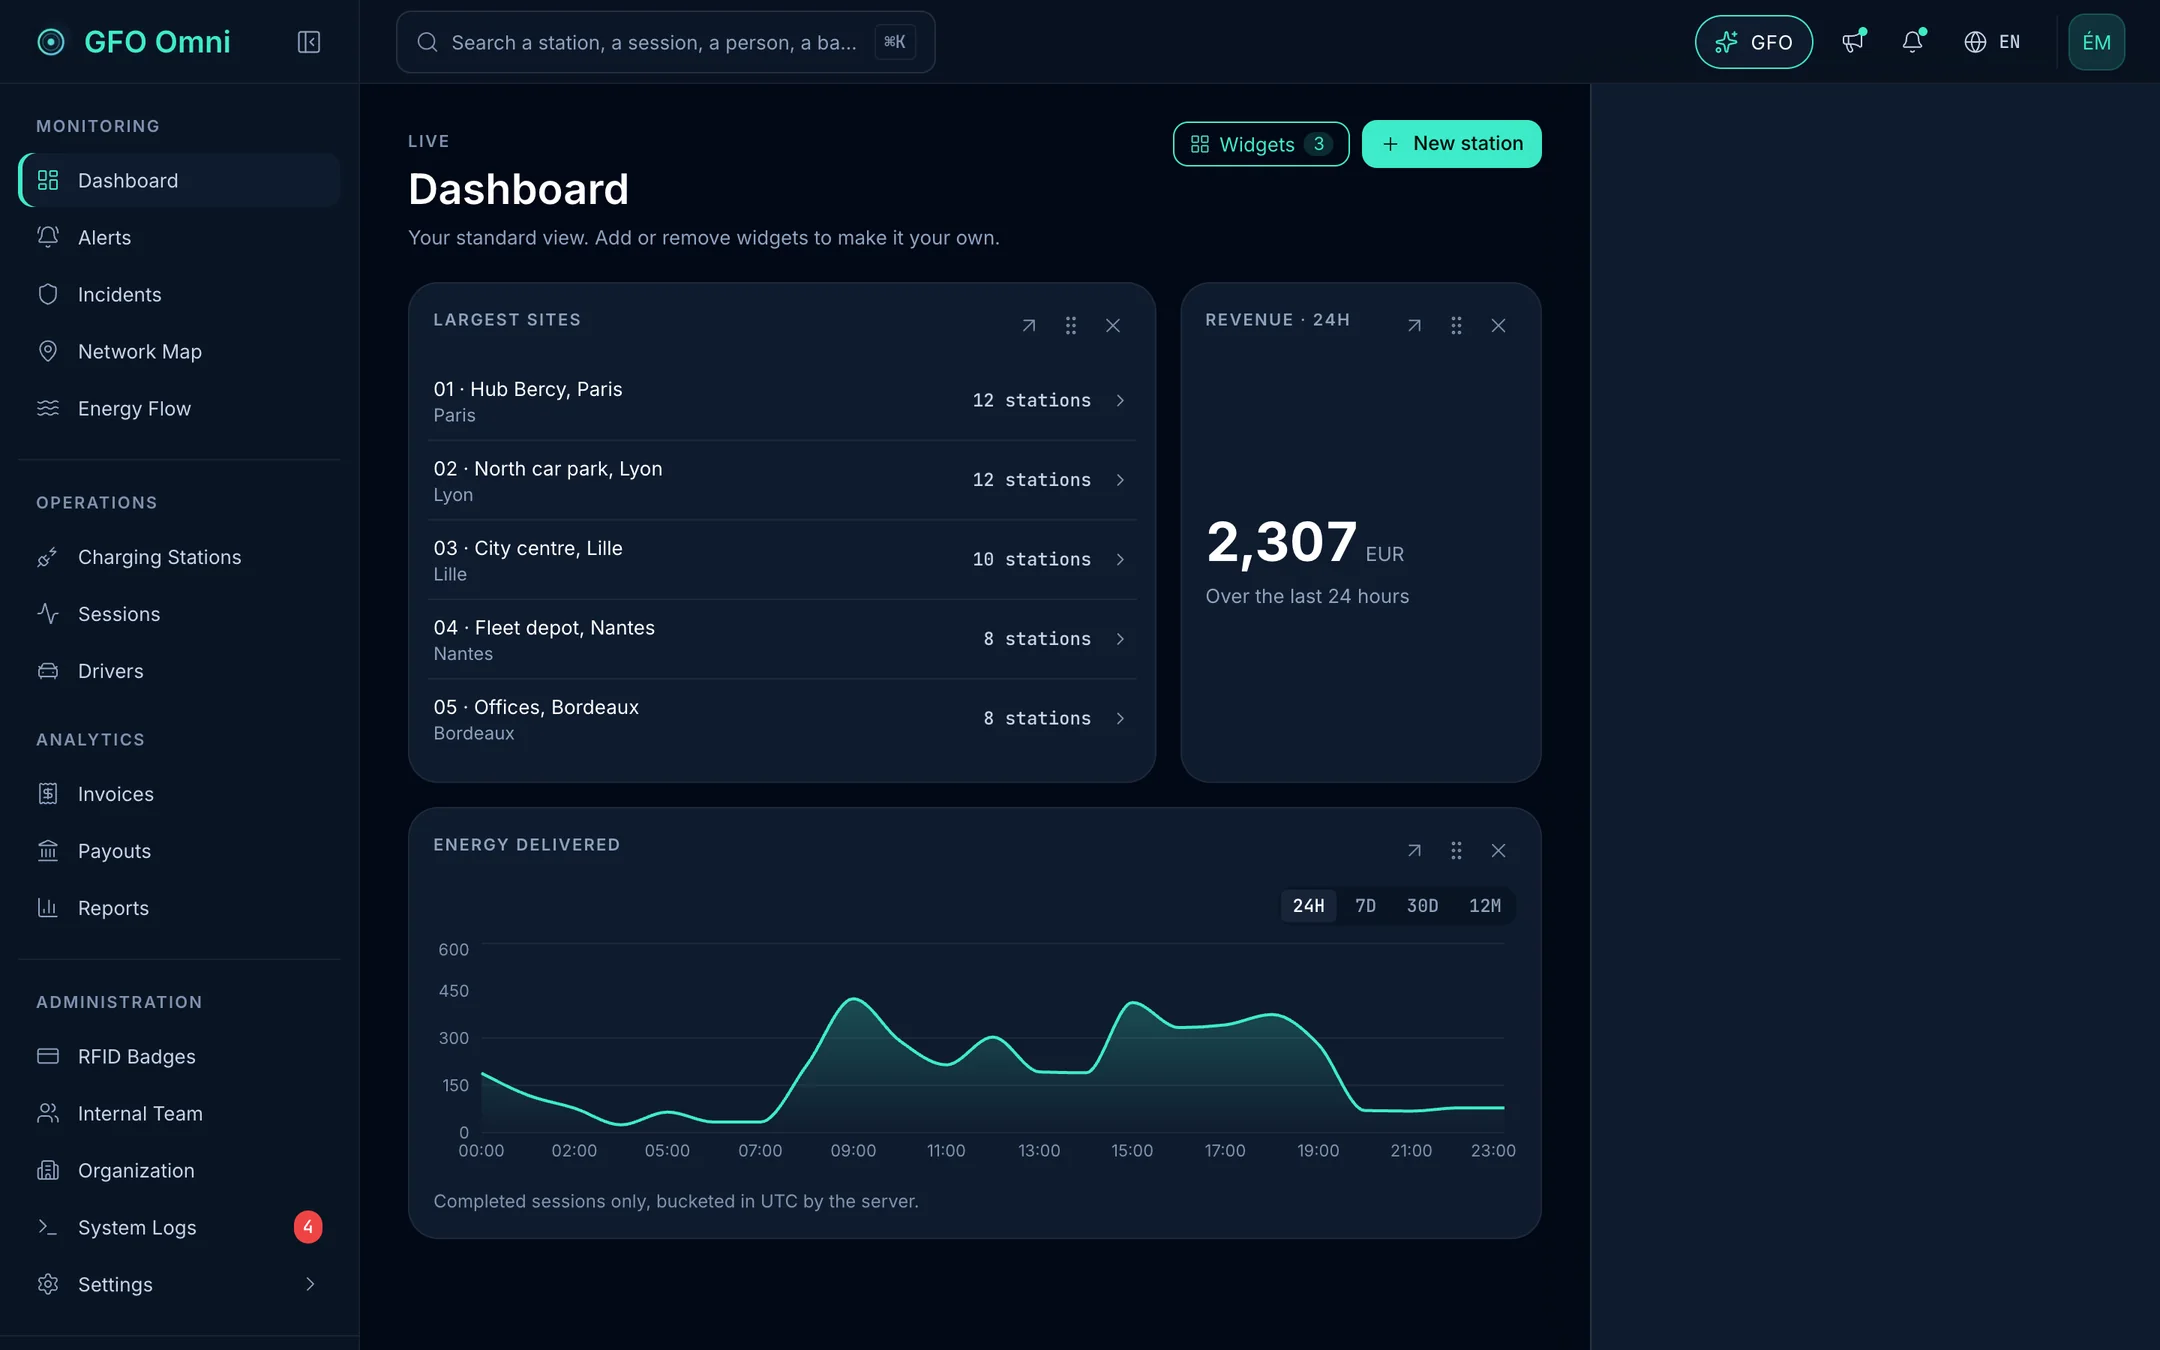Open Charging Stations in the sidebar
This screenshot has height=1350, width=2160.
pos(180,557)
